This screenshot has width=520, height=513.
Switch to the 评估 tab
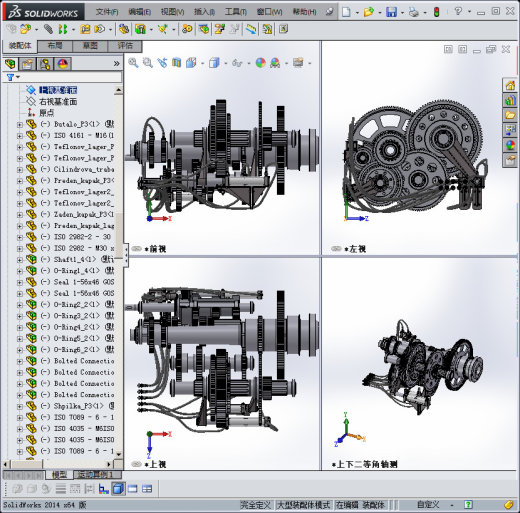pyautogui.click(x=125, y=46)
